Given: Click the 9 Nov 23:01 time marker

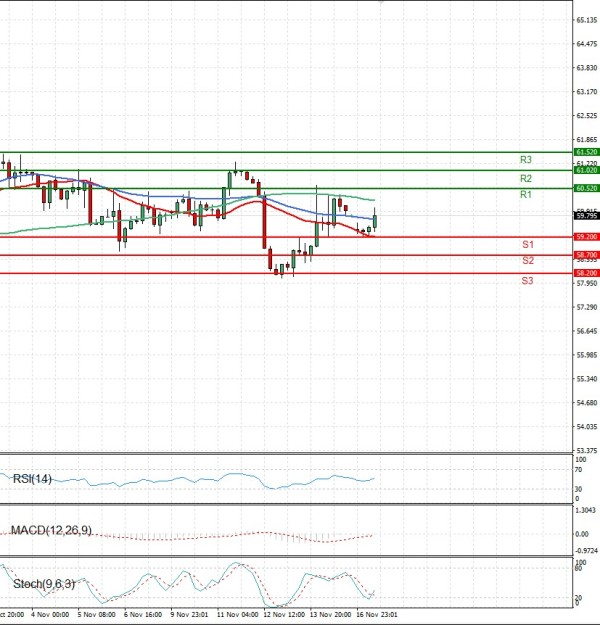Looking at the screenshot, I should (188, 615).
